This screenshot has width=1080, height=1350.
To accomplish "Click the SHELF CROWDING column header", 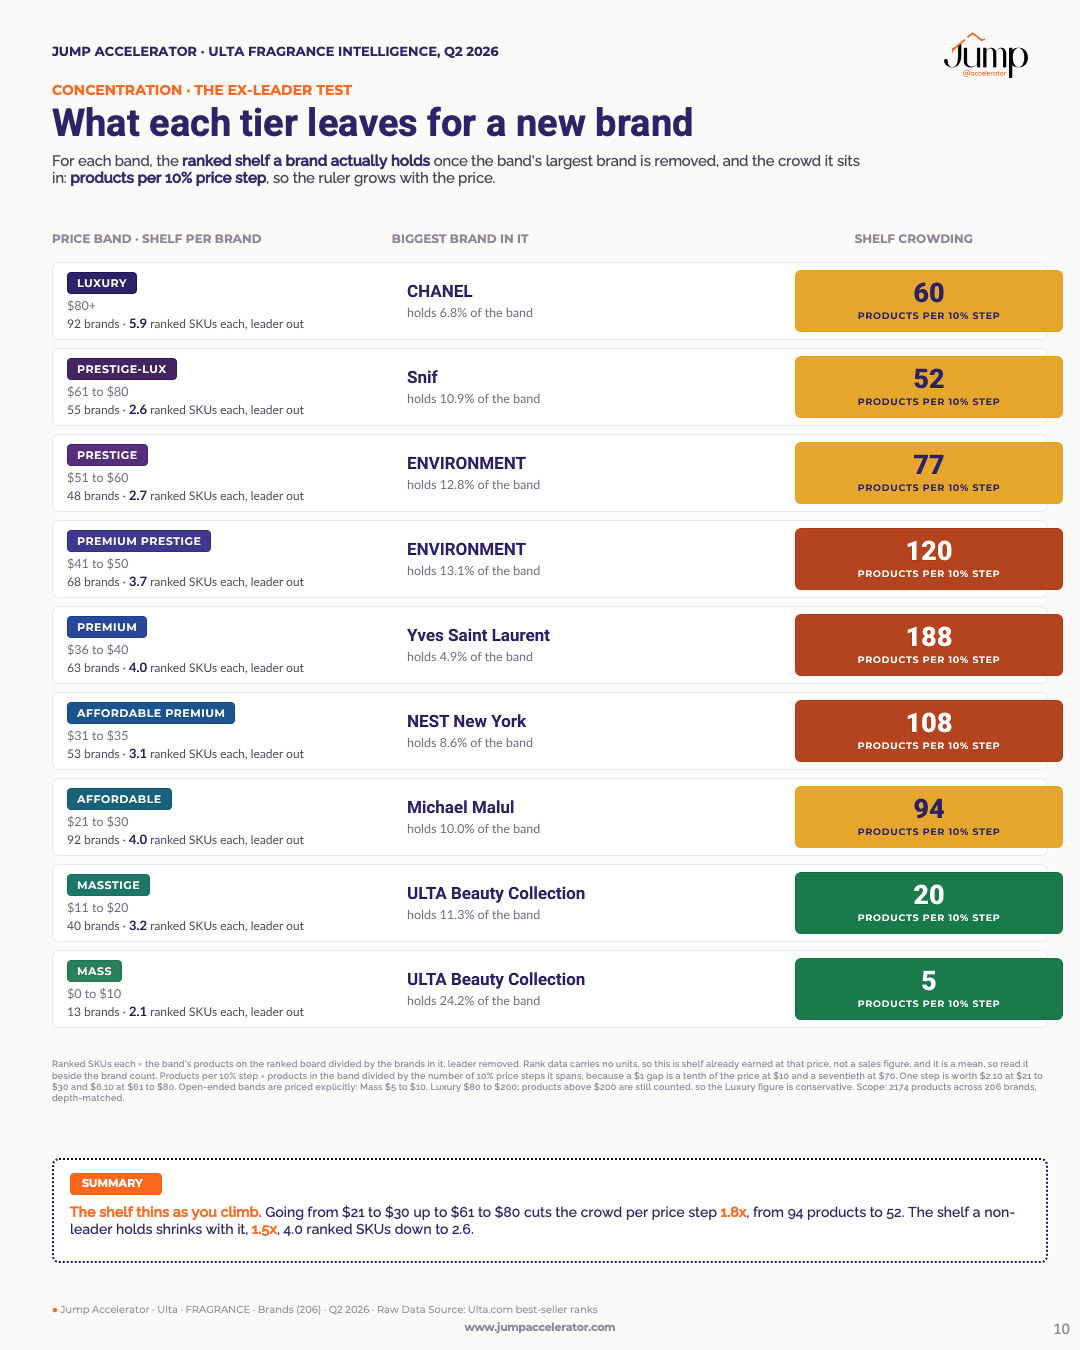I will pyautogui.click(x=913, y=239).
